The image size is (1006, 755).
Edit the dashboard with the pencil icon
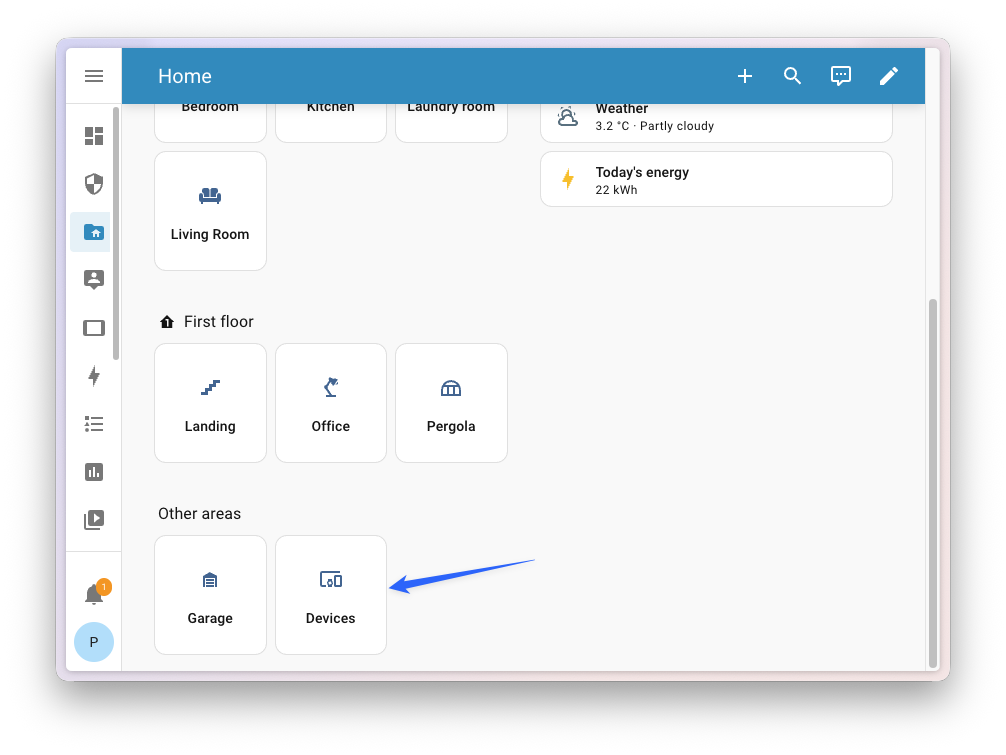[x=889, y=75]
